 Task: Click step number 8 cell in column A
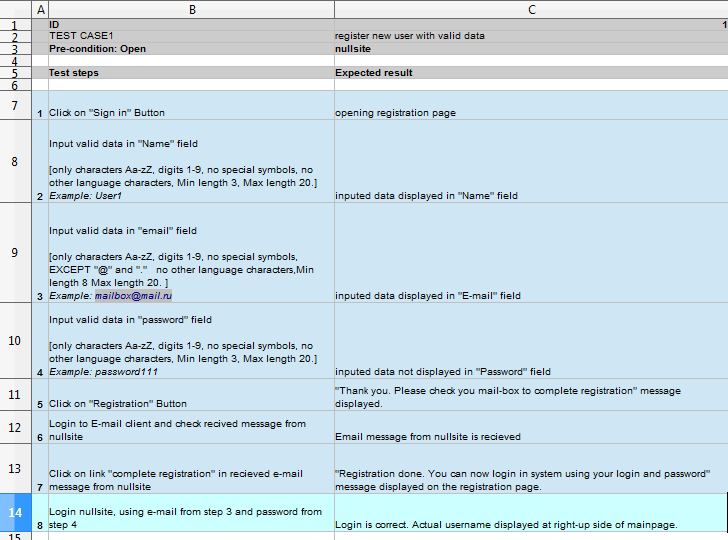[40, 513]
